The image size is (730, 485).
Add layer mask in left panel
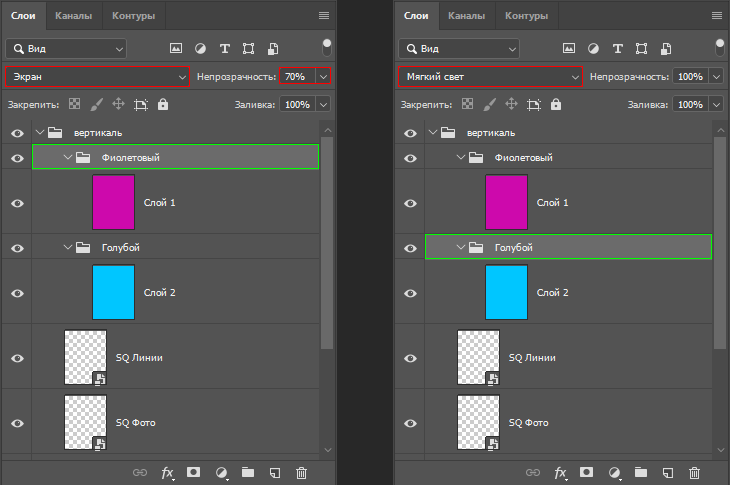pos(194,472)
